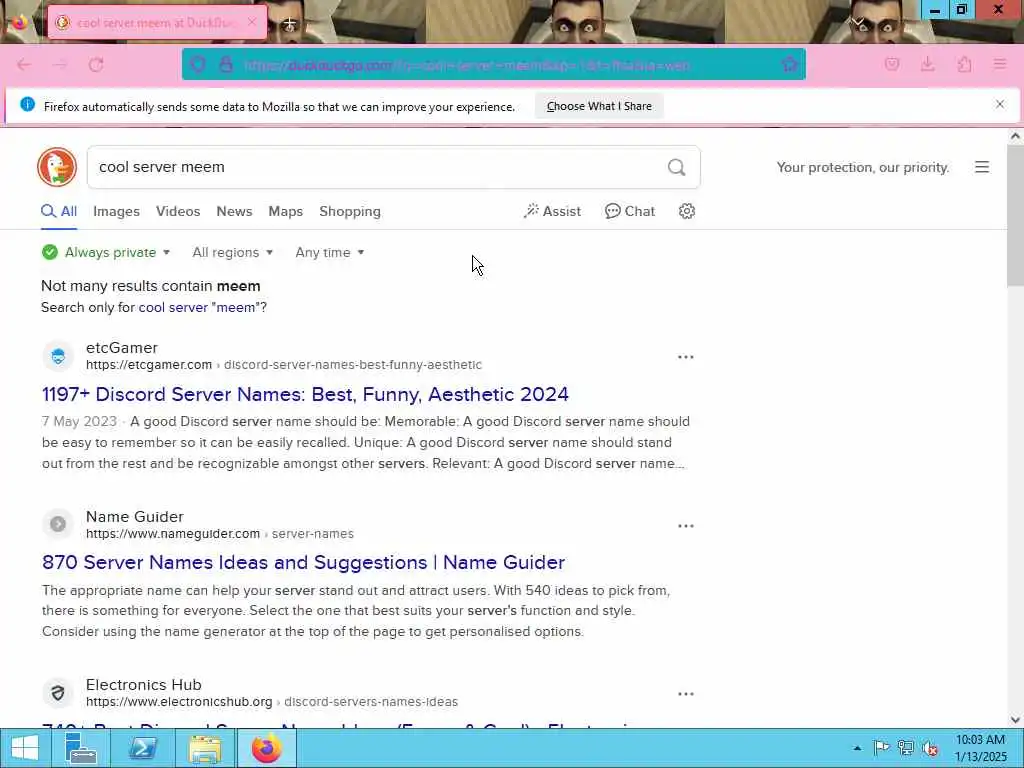The image size is (1024, 768).
Task: Open Firefox application menu
Action: pyautogui.click(x=1000, y=64)
